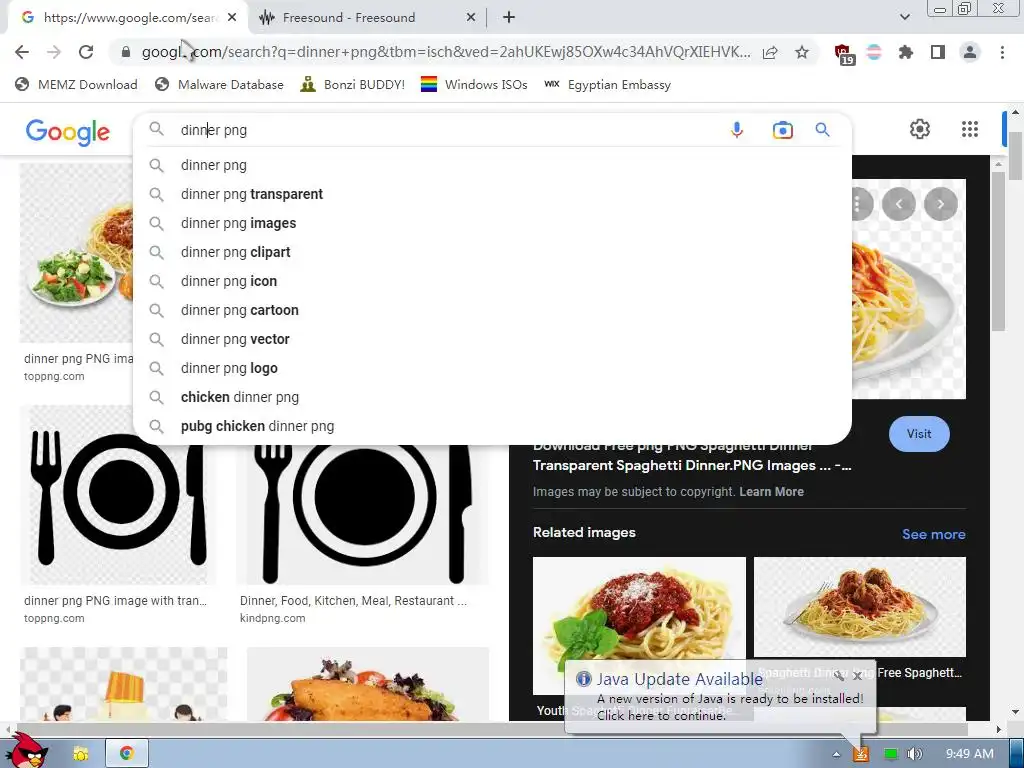Open the related spaghetti meatballs thumbnail
This screenshot has width=1024, height=768.
[x=859, y=607]
